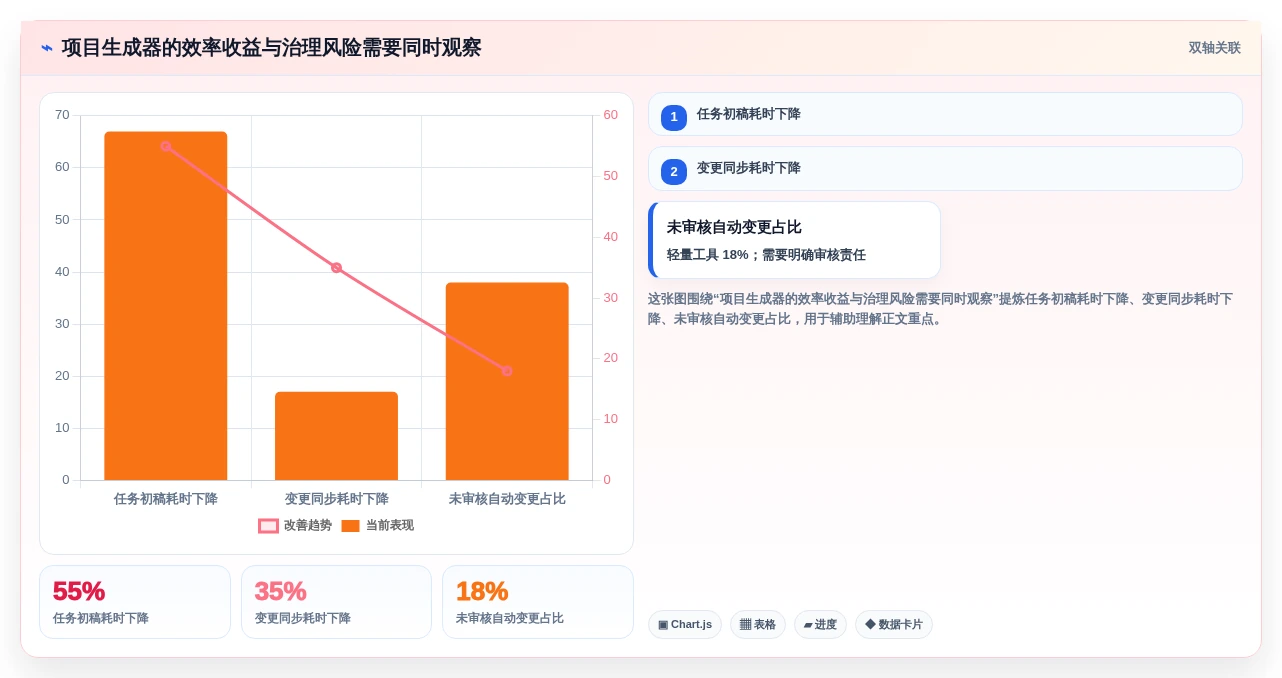Image resolution: width=1282 pixels, height=678 pixels.
Task: Click the bar icon in 进度 tag
Action: (808, 625)
